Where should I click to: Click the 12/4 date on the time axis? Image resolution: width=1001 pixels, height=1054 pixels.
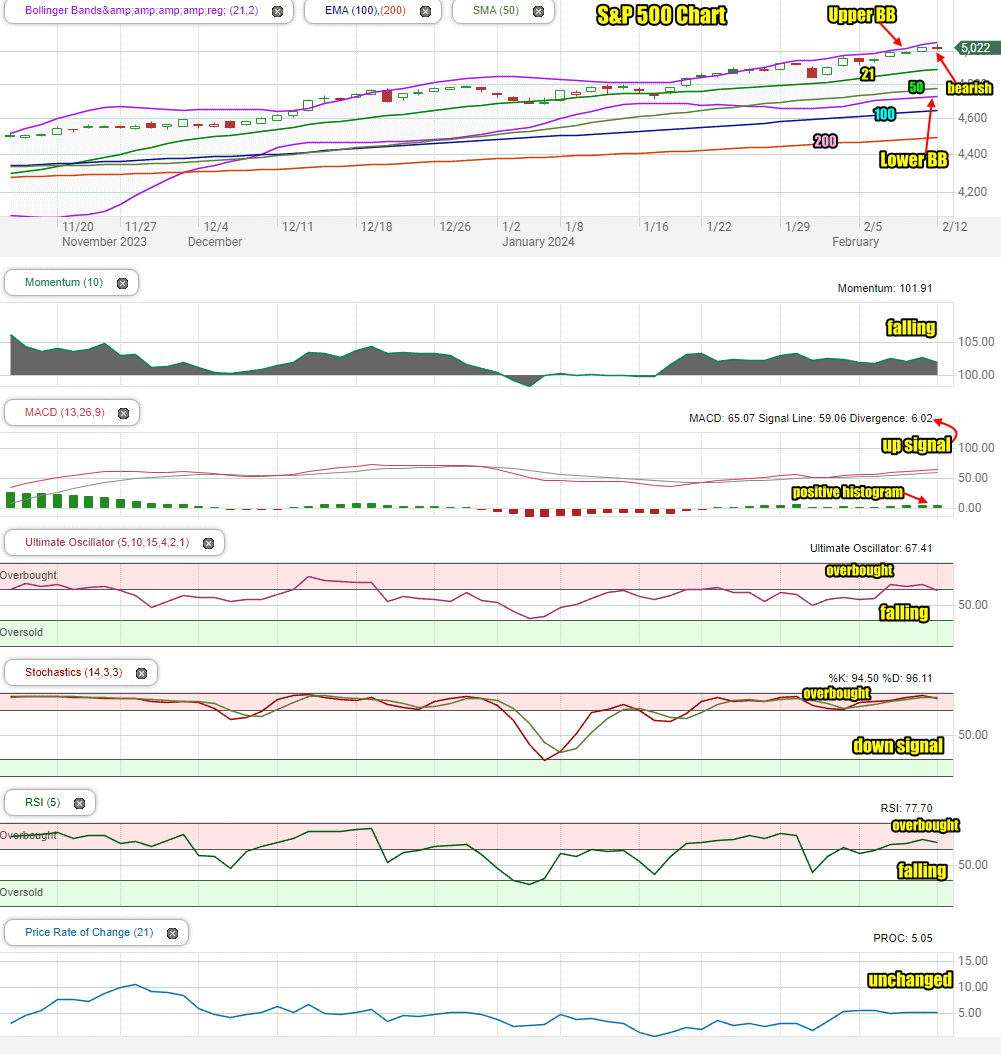pyautogui.click(x=216, y=227)
